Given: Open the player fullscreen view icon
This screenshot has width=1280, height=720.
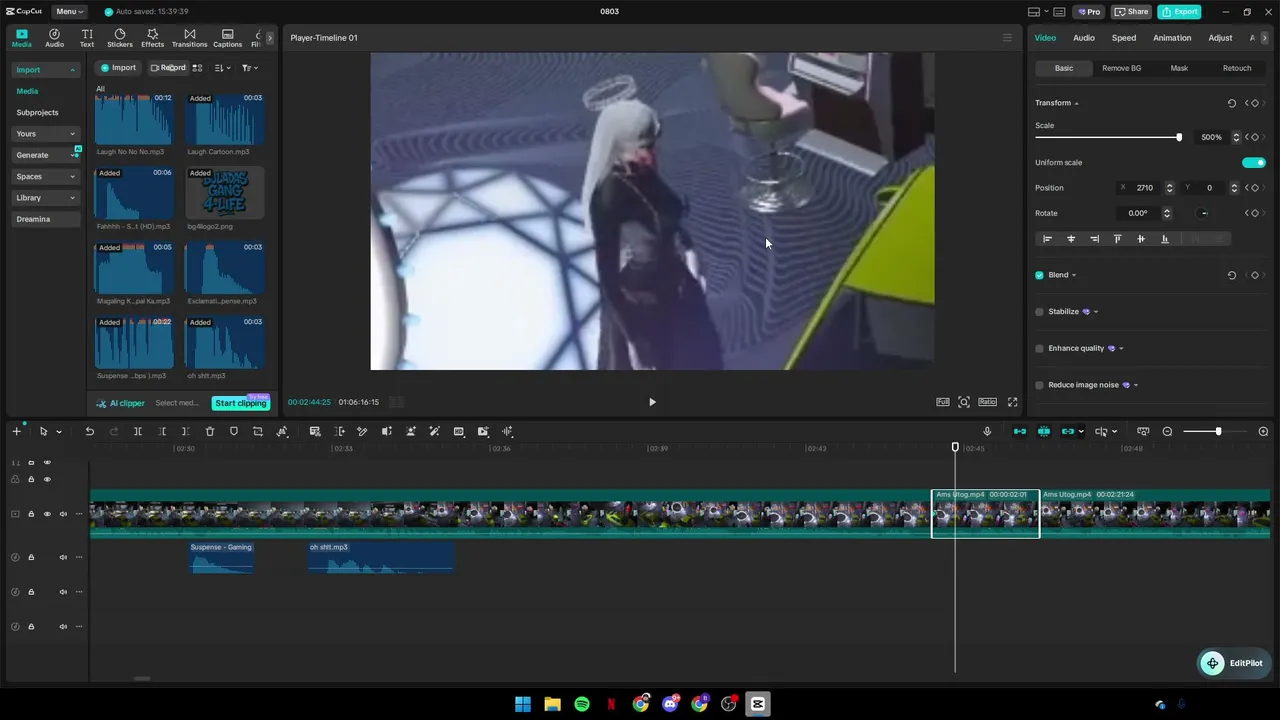Looking at the screenshot, I should click(1012, 402).
